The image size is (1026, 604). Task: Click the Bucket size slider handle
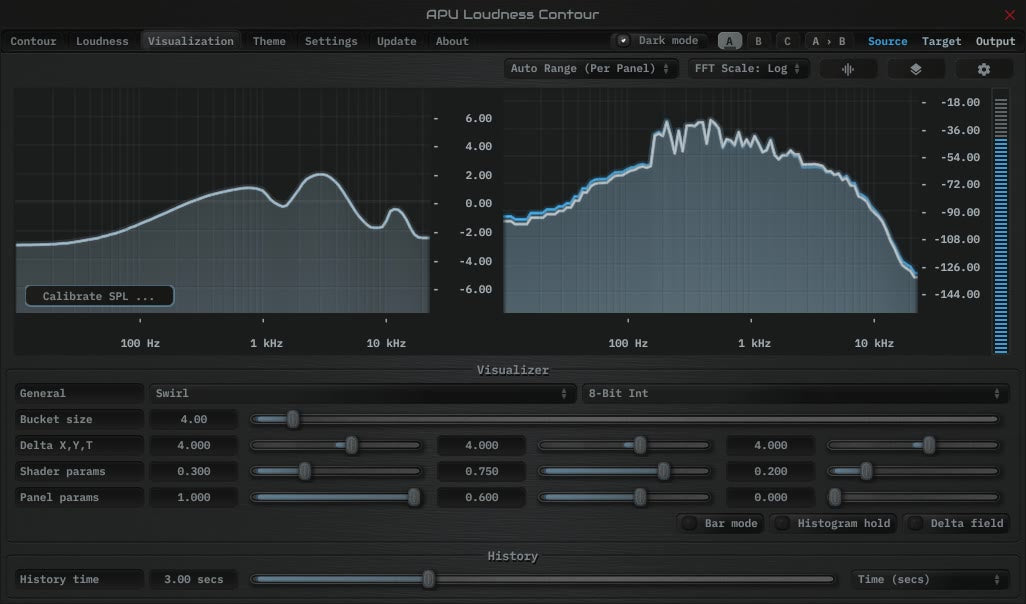click(293, 419)
